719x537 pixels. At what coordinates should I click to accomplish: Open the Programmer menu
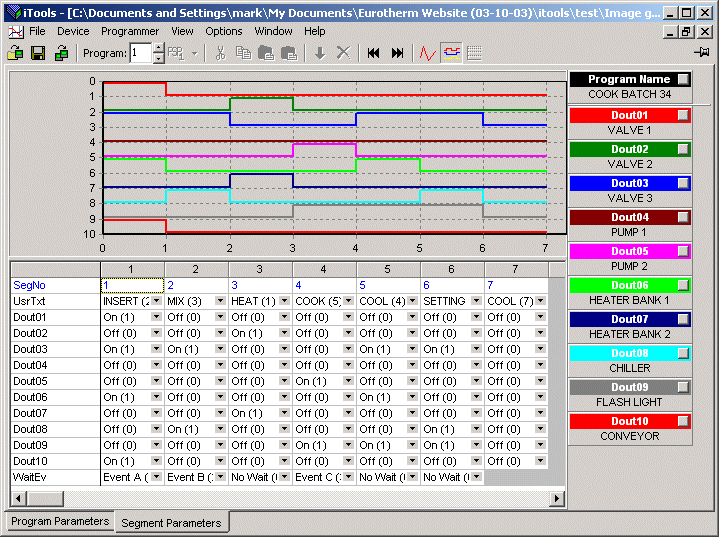click(x=130, y=31)
